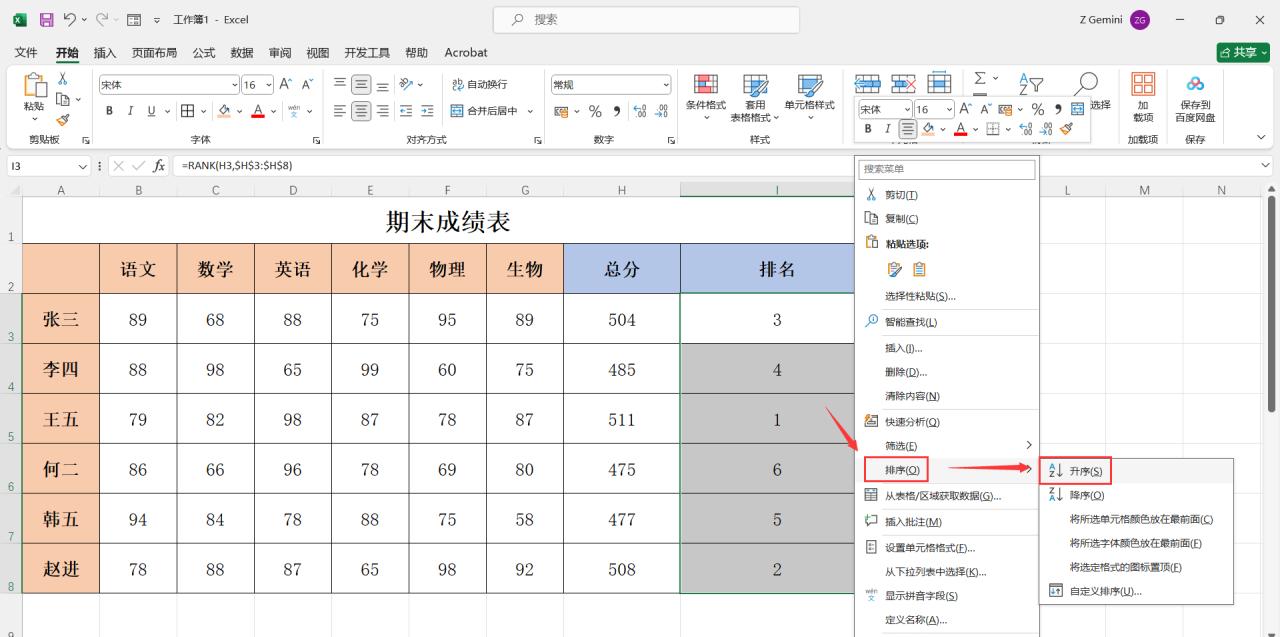The height and width of the screenshot is (637, 1280).
Task: Open the Insert (插入) ribbon tab
Action: (105, 52)
